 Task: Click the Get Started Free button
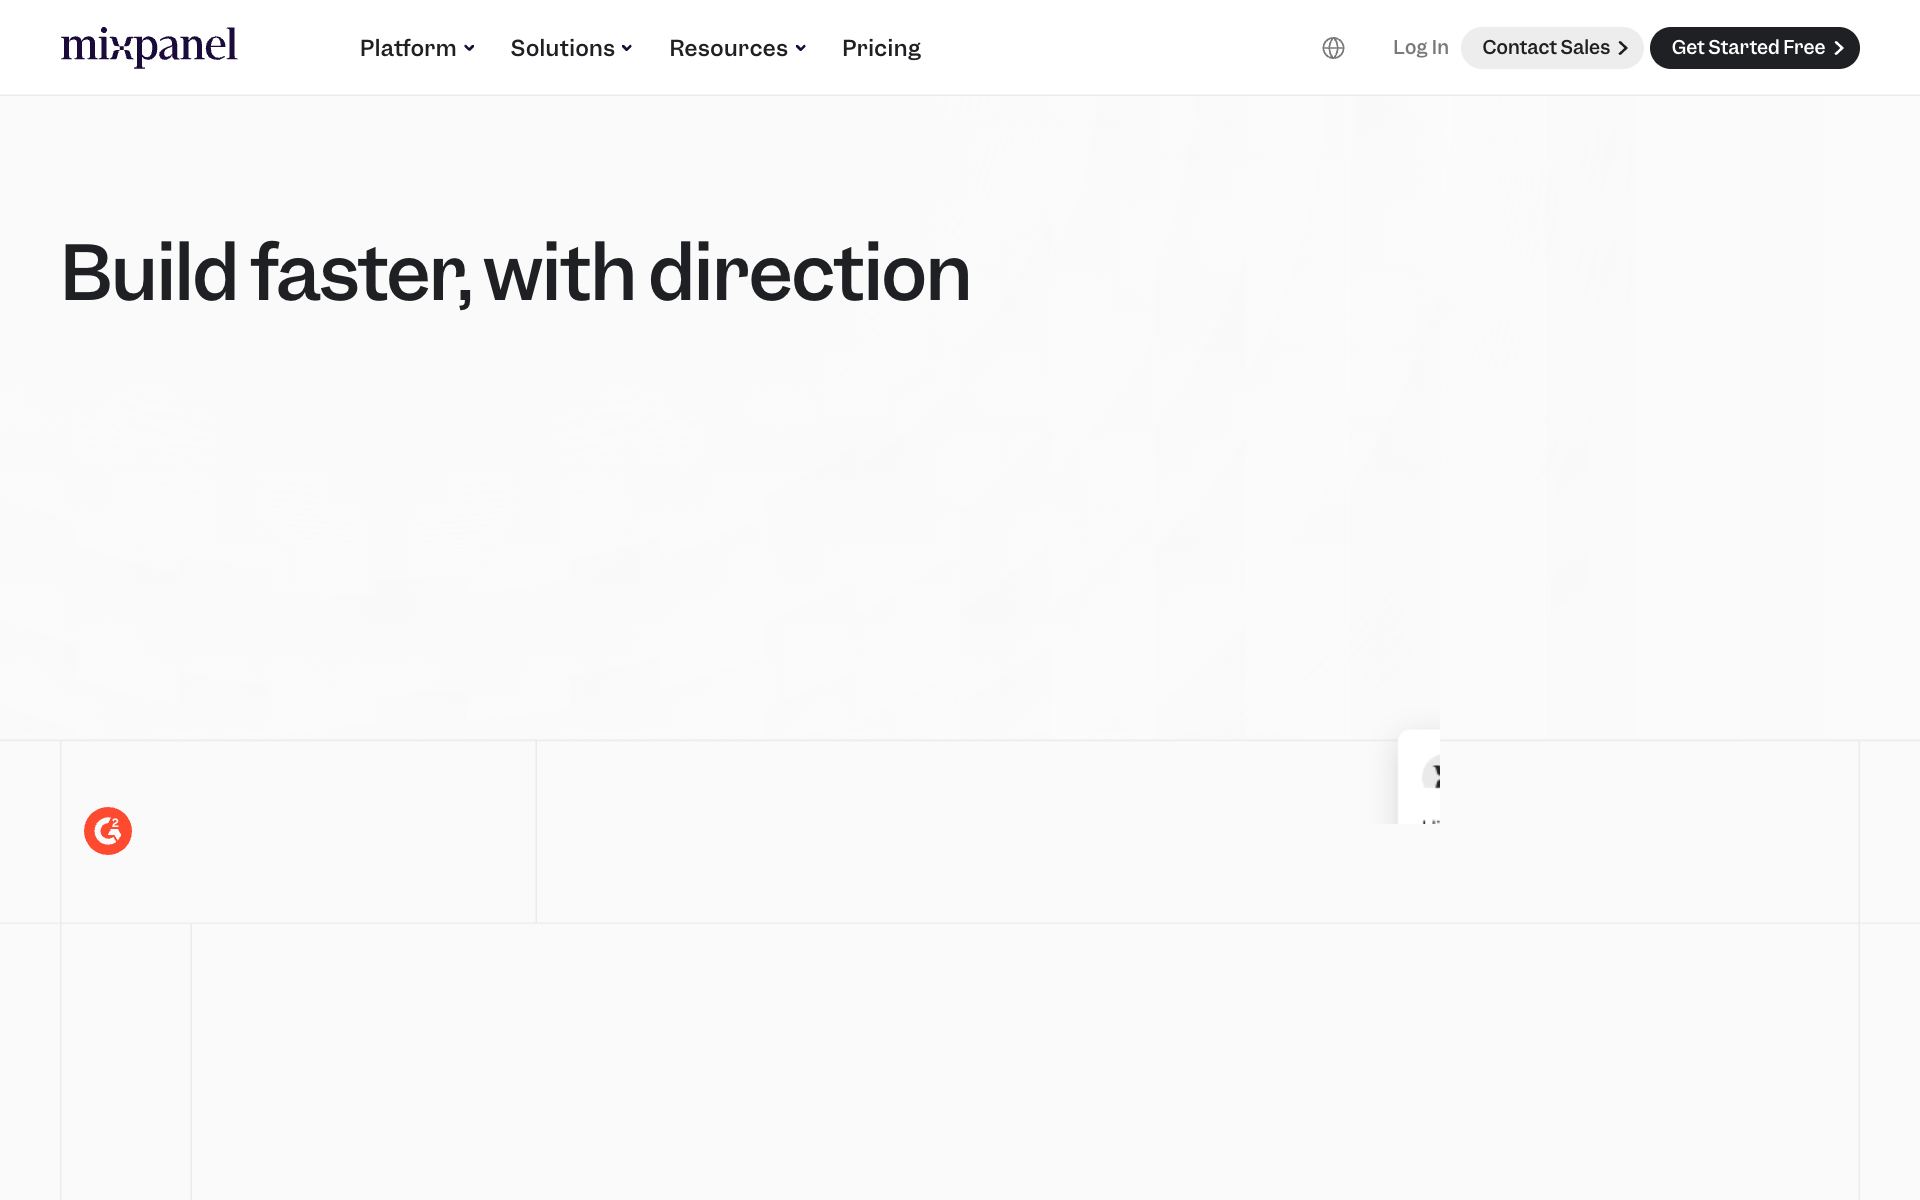click(x=1754, y=48)
